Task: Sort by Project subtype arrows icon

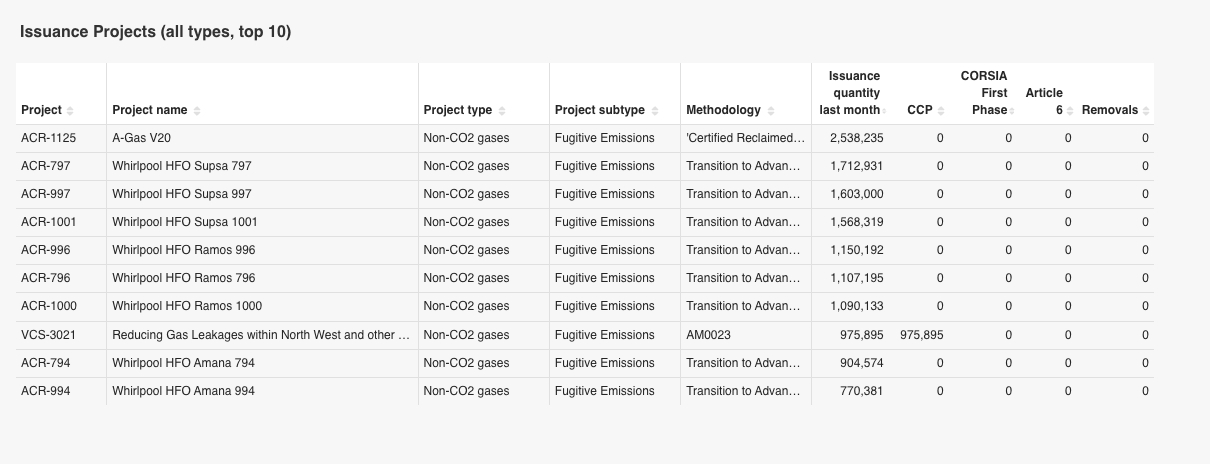Action: [x=653, y=110]
